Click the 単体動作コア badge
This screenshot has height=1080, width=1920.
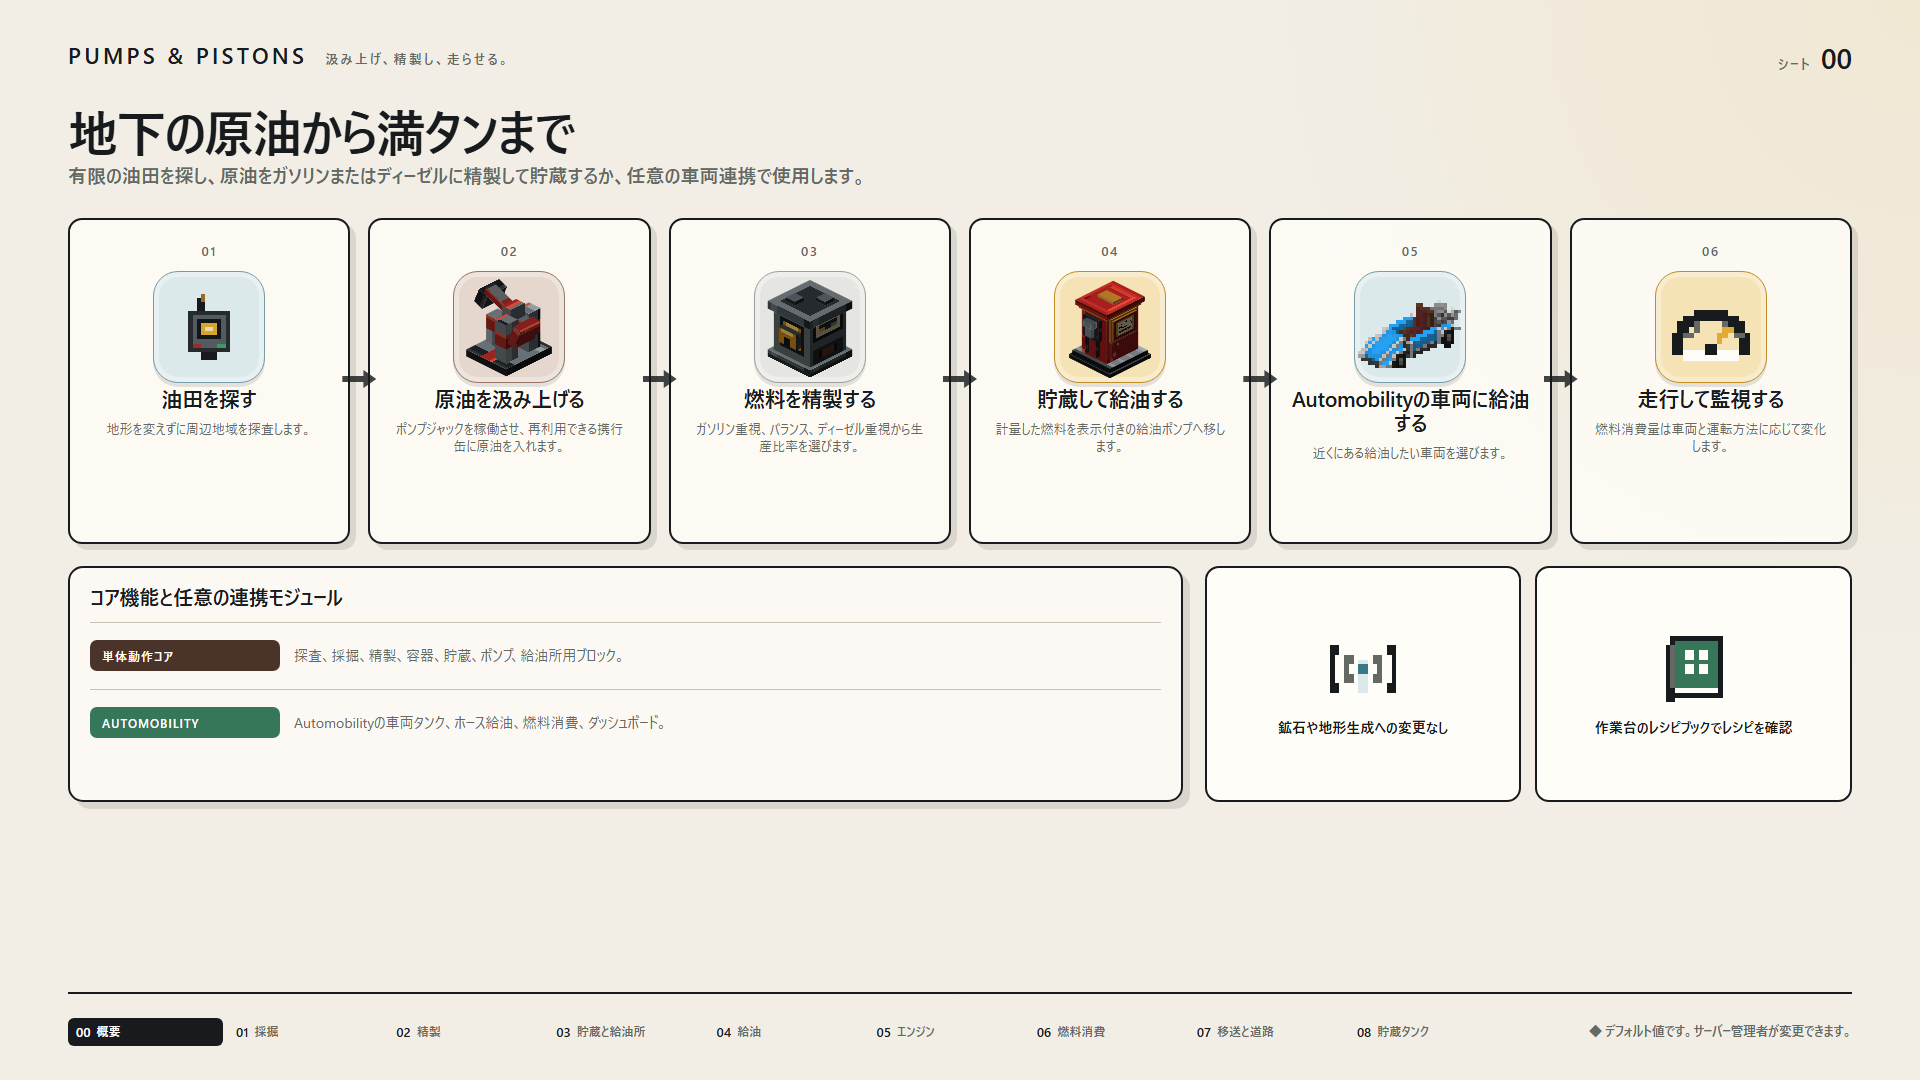pyautogui.click(x=185, y=656)
